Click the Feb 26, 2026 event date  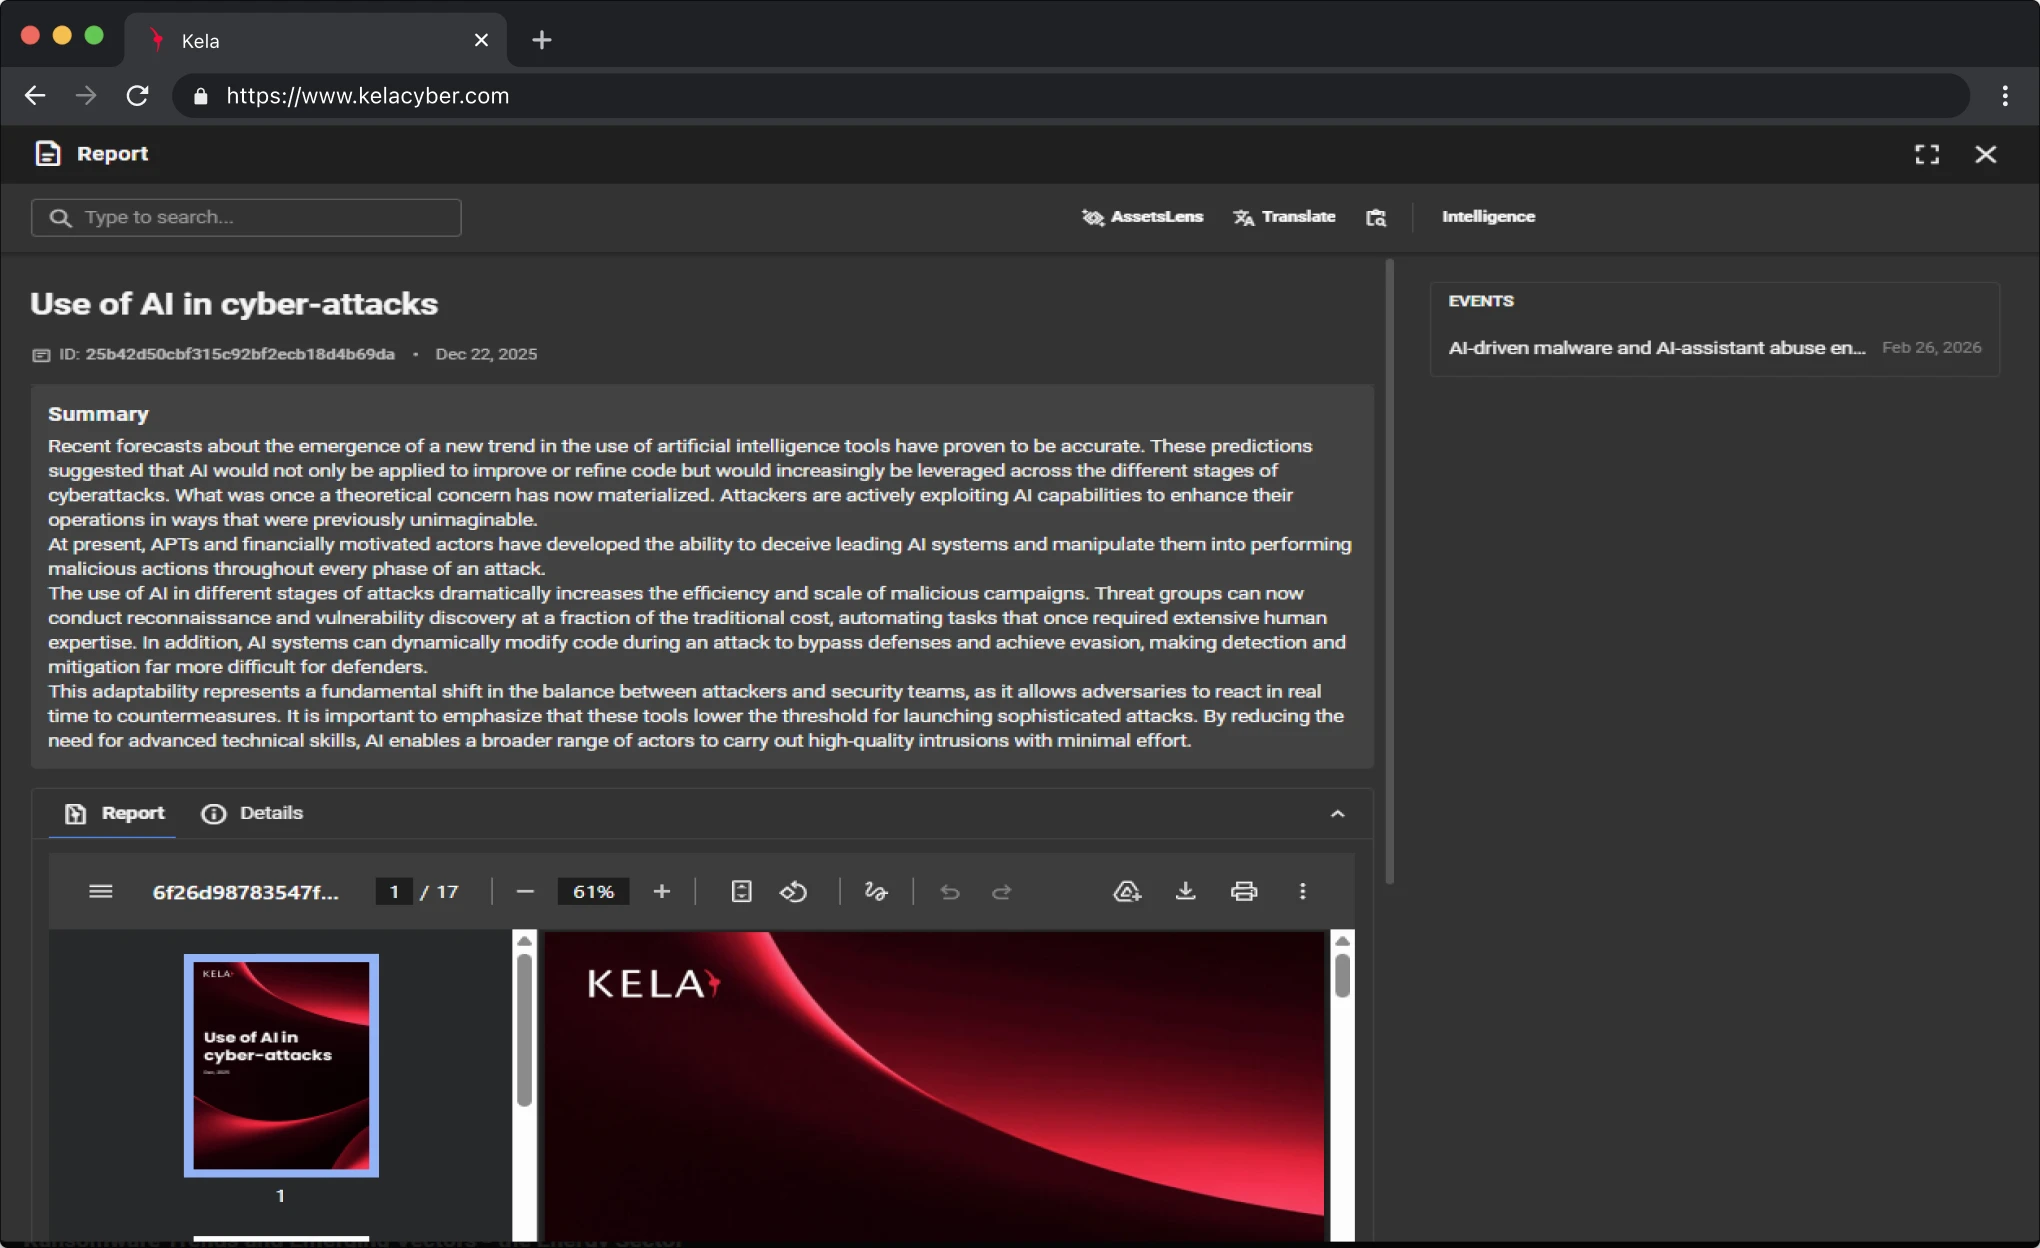coord(1931,347)
